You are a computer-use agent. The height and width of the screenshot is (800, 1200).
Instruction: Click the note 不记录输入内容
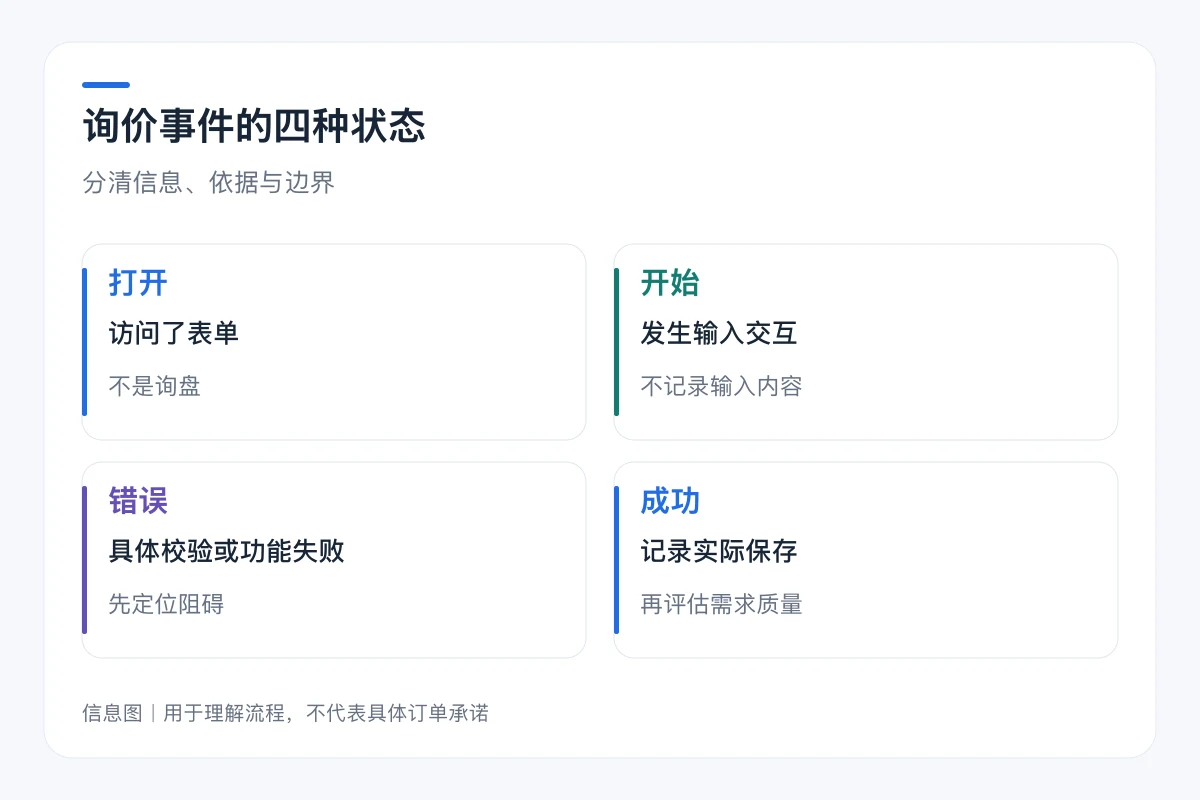[721, 386]
